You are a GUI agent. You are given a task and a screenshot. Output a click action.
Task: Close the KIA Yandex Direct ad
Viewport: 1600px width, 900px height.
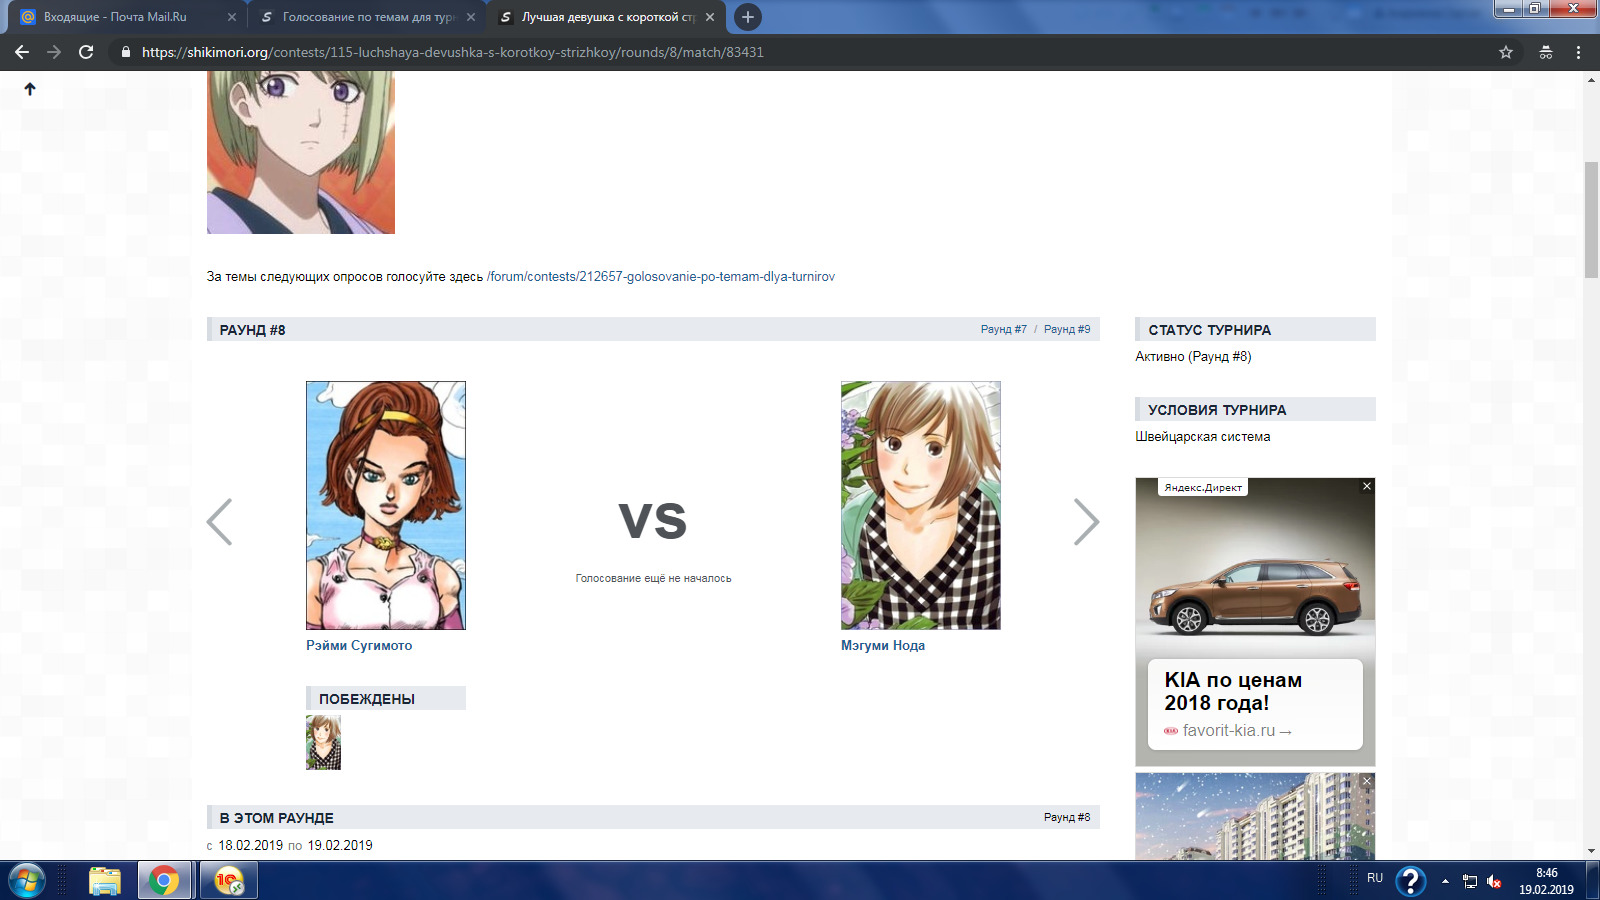(1366, 486)
